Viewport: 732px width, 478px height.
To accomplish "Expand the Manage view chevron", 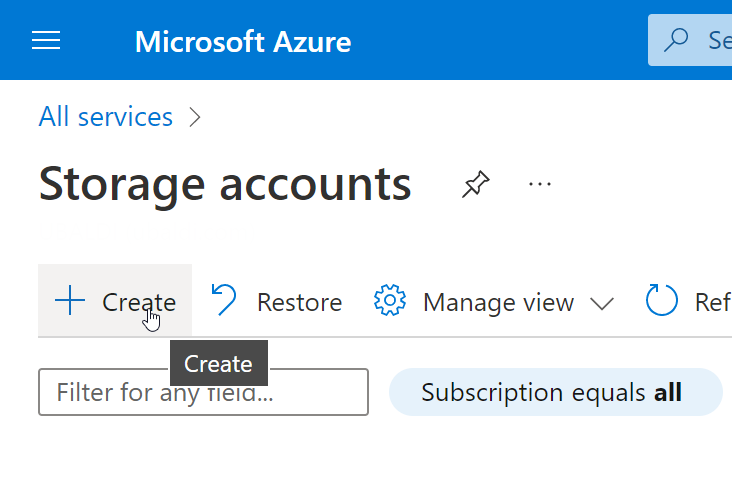I will 602,304.
